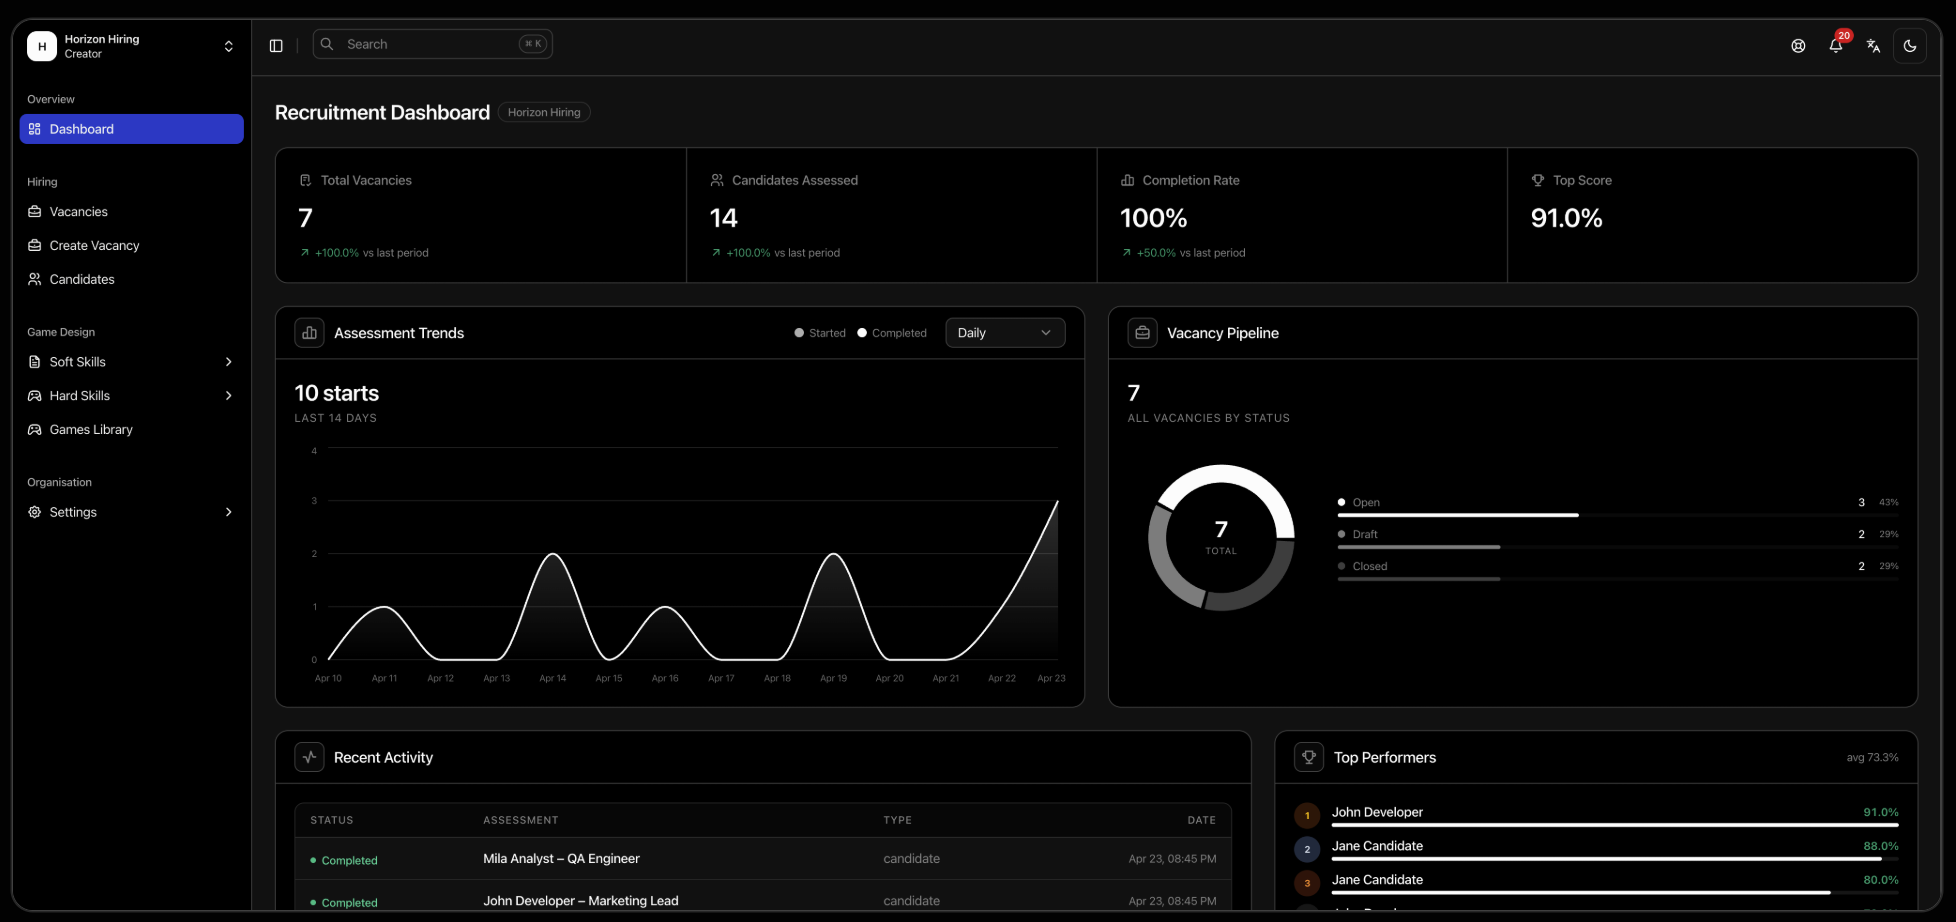Click the Assessment Trends chart icon

[310, 333]
